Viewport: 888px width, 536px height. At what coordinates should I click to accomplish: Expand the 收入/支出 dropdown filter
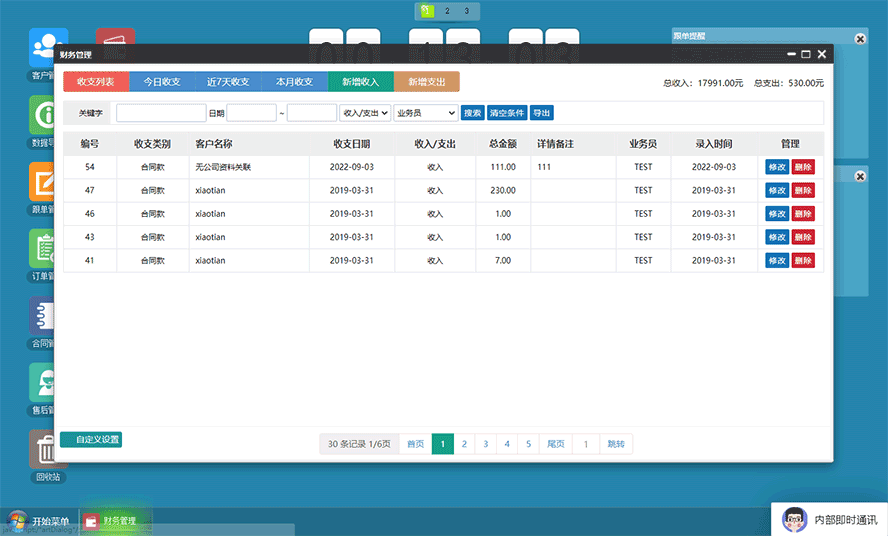365,113
